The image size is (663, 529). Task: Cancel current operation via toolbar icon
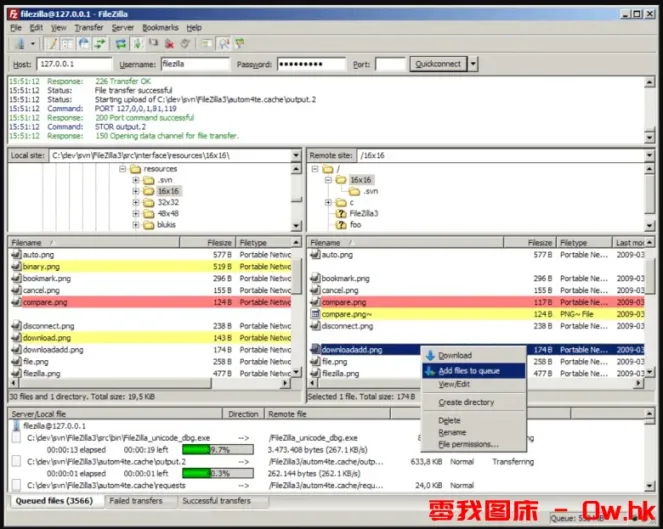coord(154,44)
